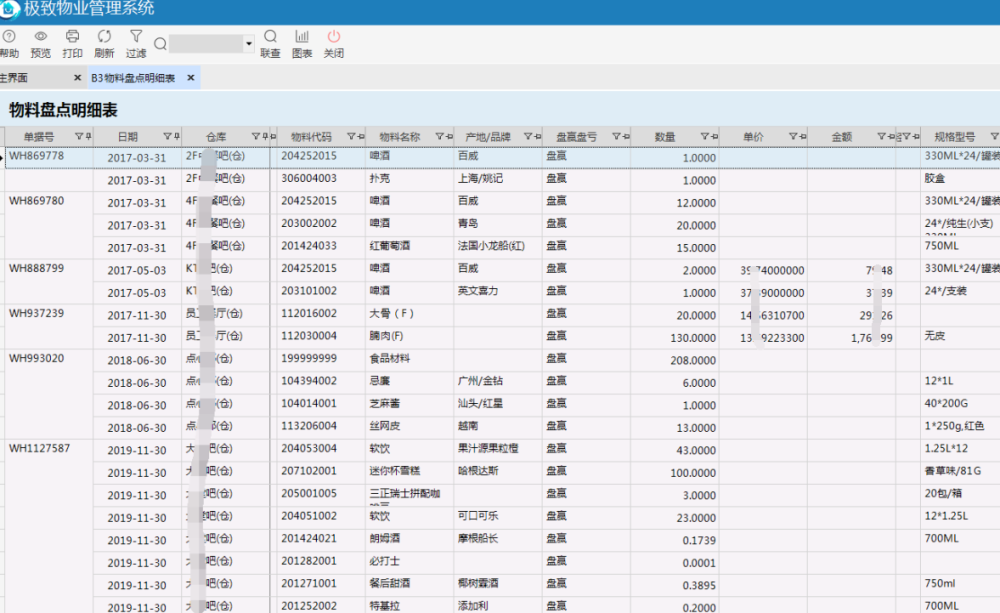The image size is (1000, 613).
Task: Pin the 物料代码 column
Action: pos(360,137)
